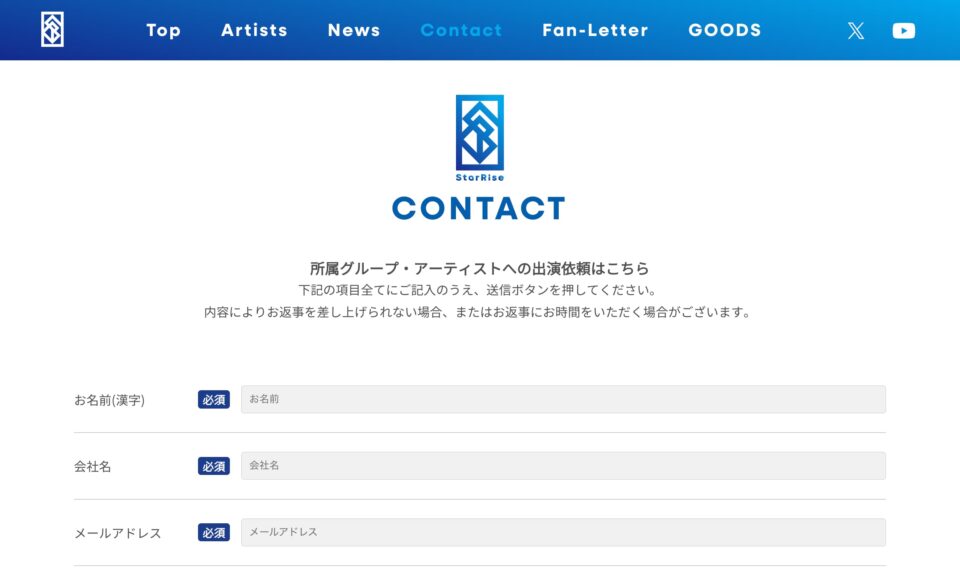The image size is (960, 584).
Task: Select the News nav item
Action: tap(354, 30)
